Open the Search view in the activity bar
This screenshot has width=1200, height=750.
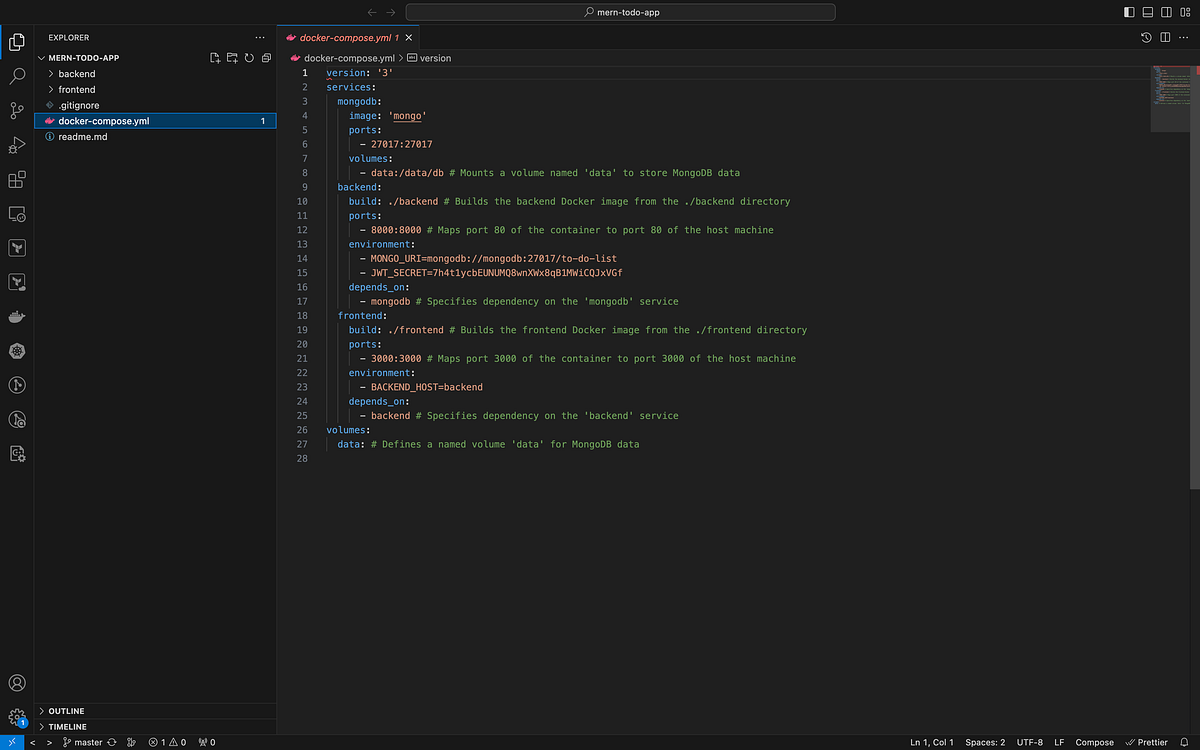tap(16, 76)
